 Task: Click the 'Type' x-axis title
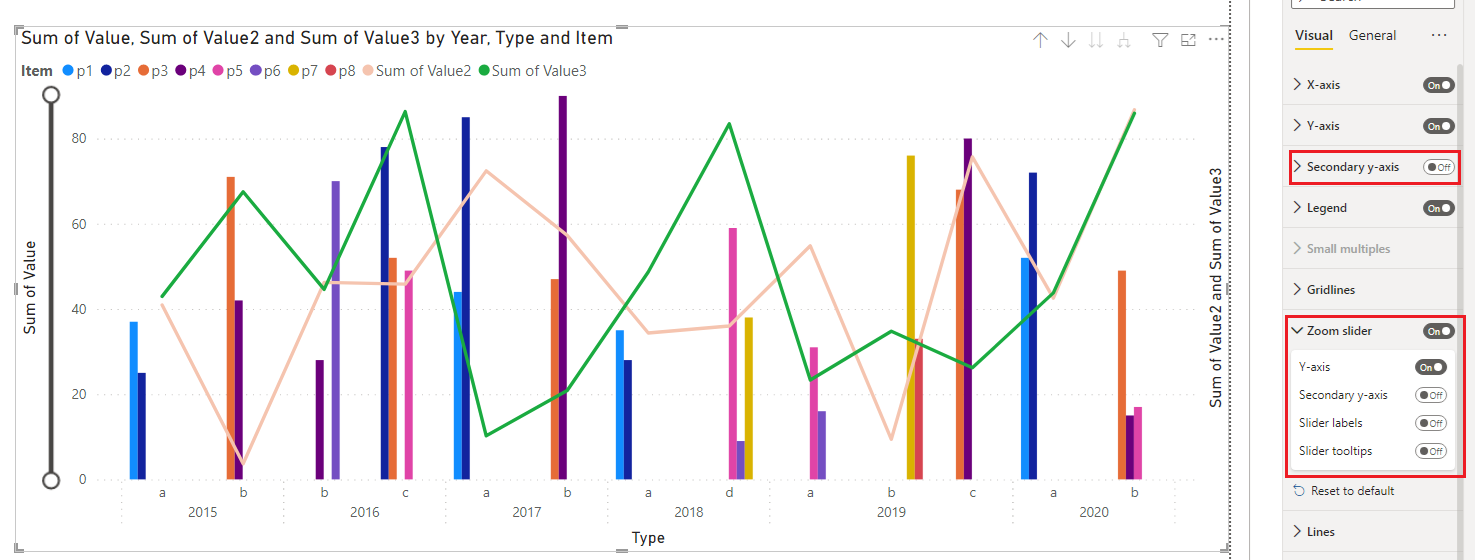click(x=648, y=538)
